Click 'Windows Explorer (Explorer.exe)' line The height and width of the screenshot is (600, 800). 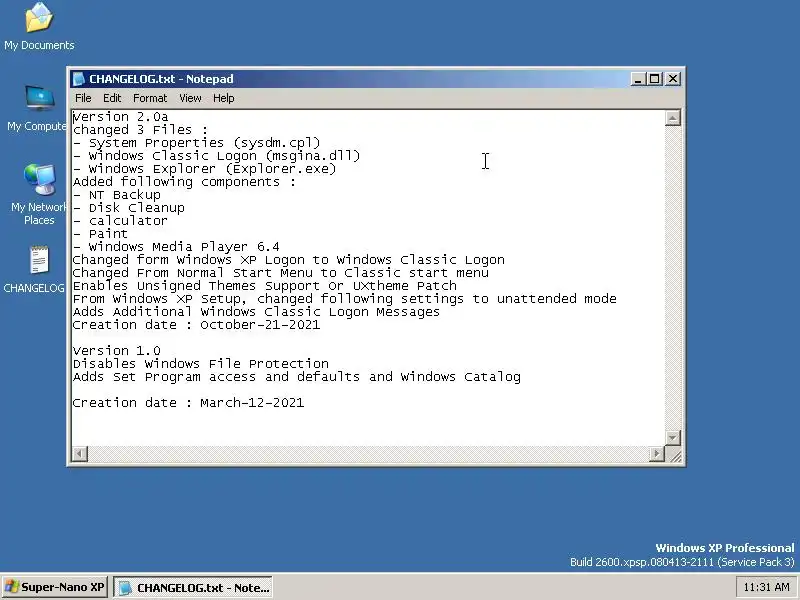click(x=205, y=169)
